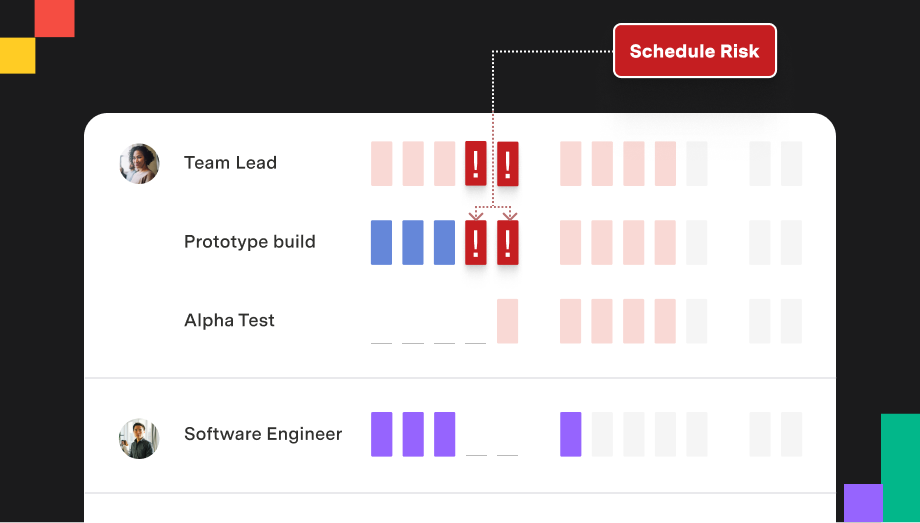Click first red warning block in Prototype build row
Viewport: 920px width, 523px height.
476,242
